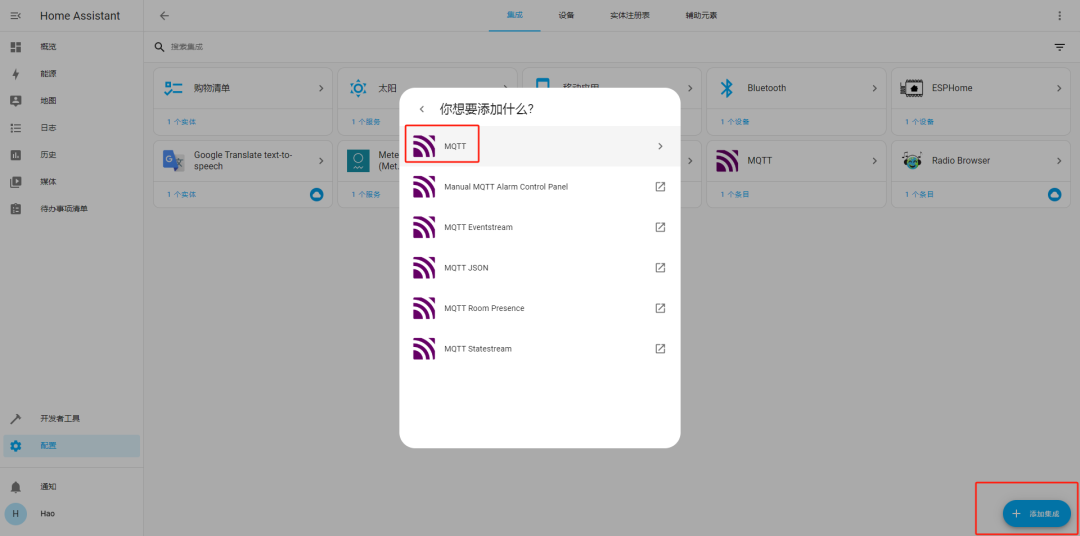Expand the ESPHome card chevron

coord(1059,88)
